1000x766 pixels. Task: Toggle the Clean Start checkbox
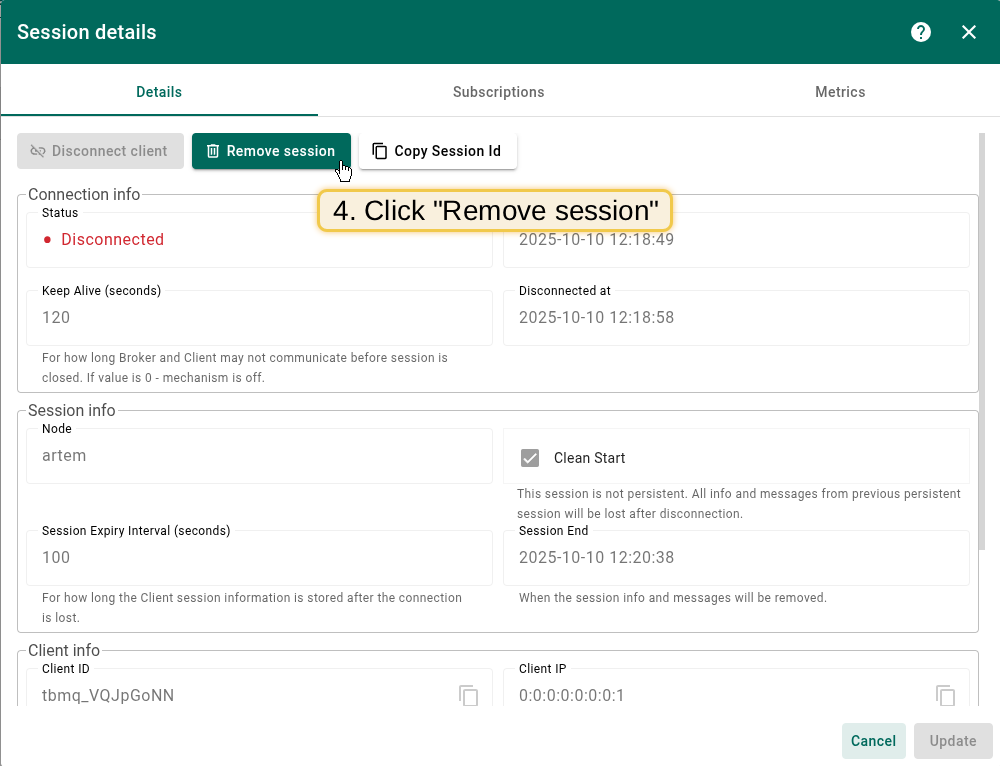(x=530, y=458)
